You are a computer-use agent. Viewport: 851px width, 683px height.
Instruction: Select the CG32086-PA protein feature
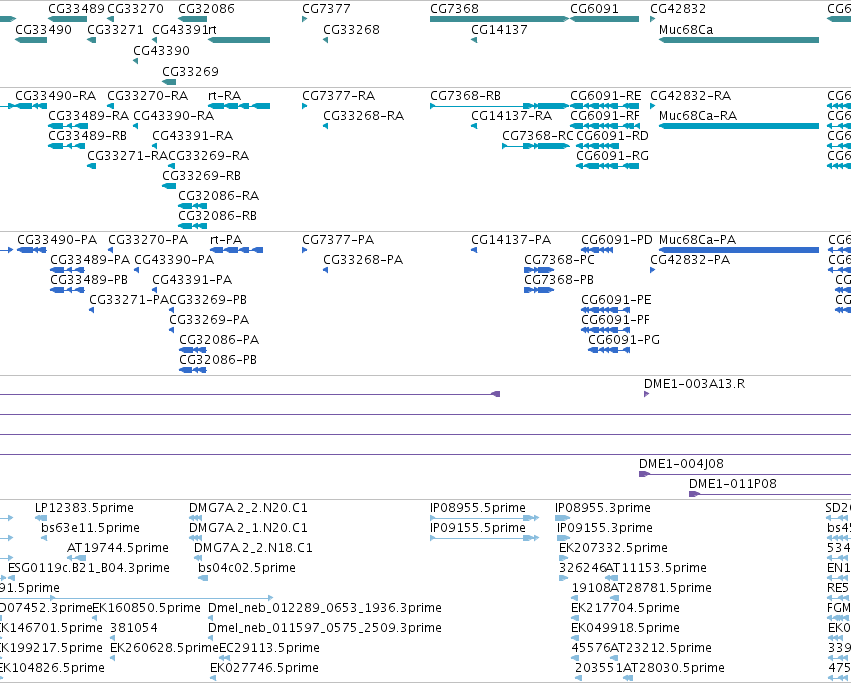tap(193, 350)
